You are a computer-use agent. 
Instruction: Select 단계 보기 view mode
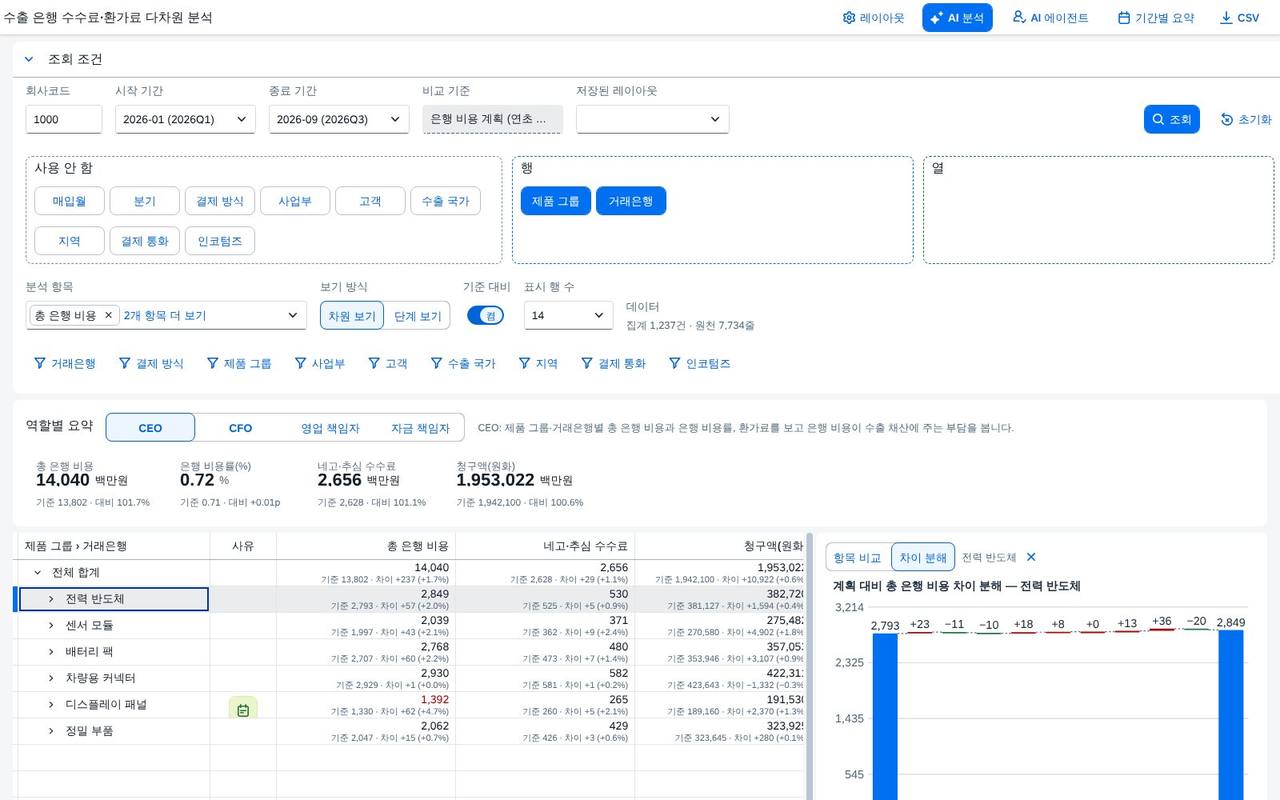coord(417,315)
